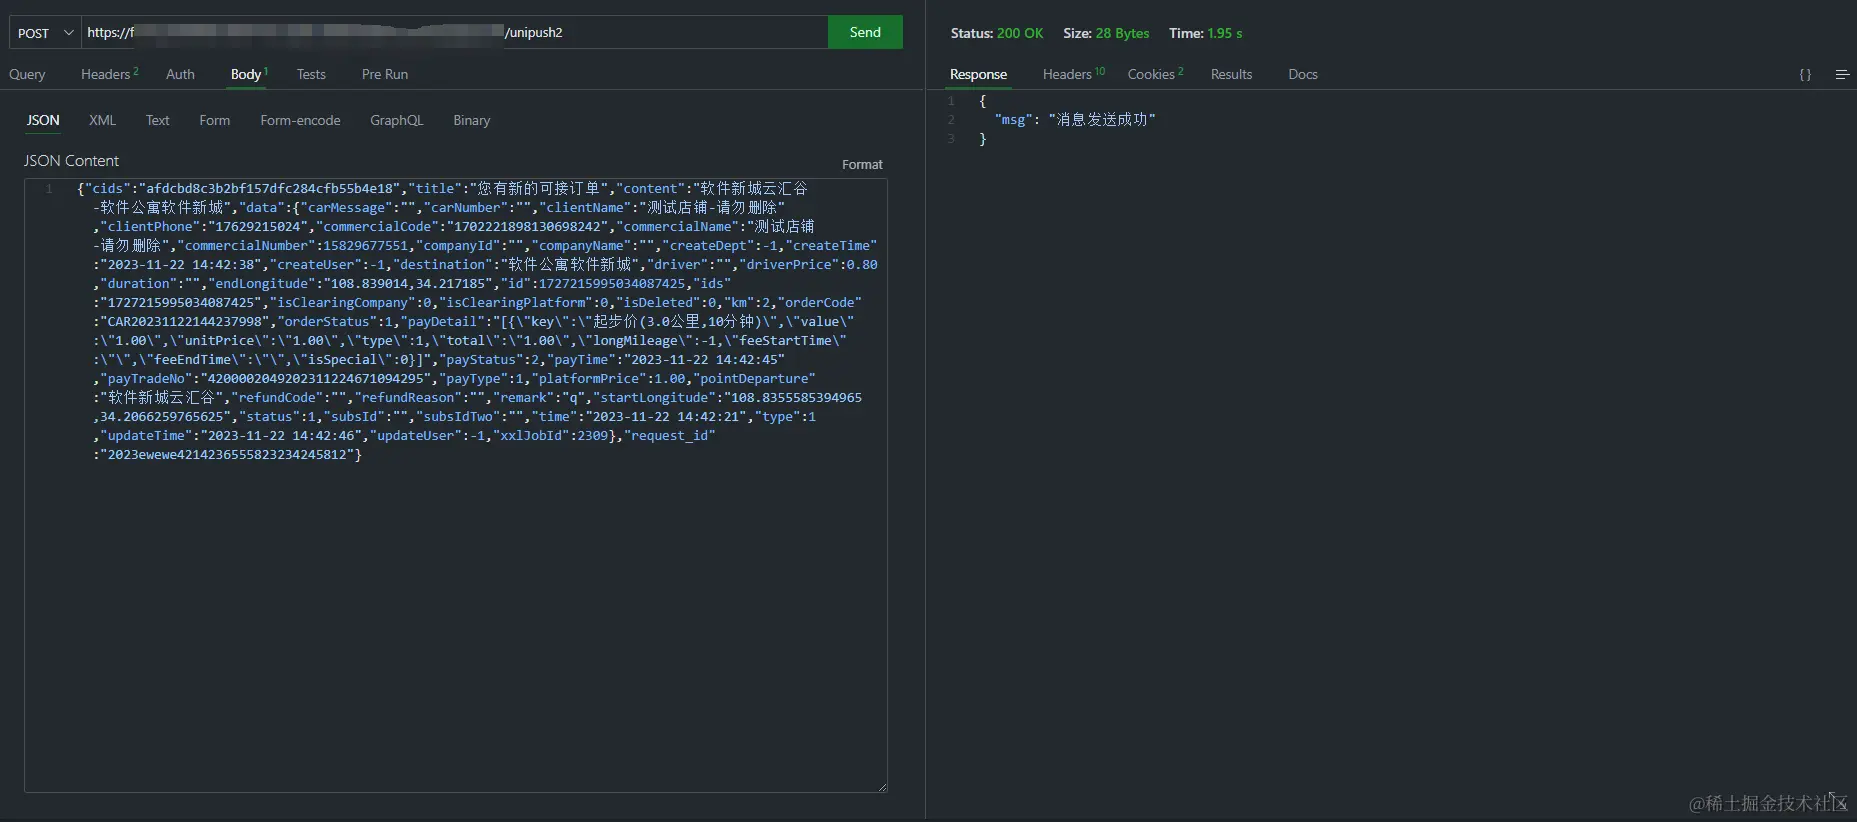The image size is (1857, 822).
Task: Open the response options menu icon
Action: click(1842, 75)
